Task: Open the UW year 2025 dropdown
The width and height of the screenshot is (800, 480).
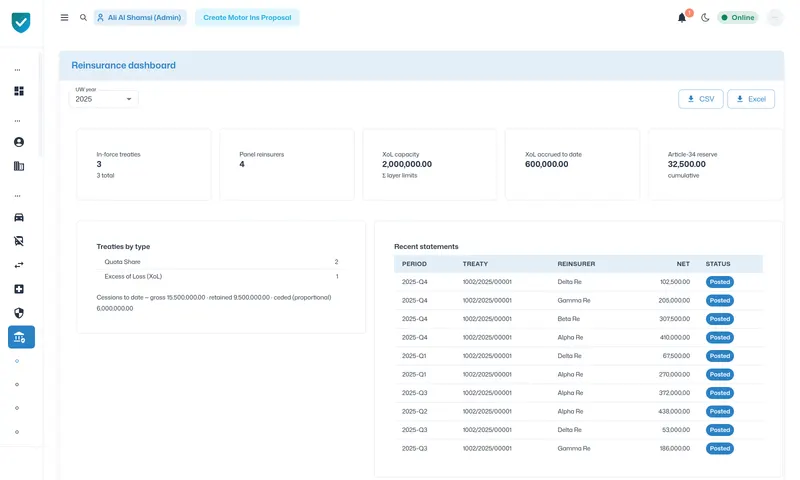Action: coord(104,99)
